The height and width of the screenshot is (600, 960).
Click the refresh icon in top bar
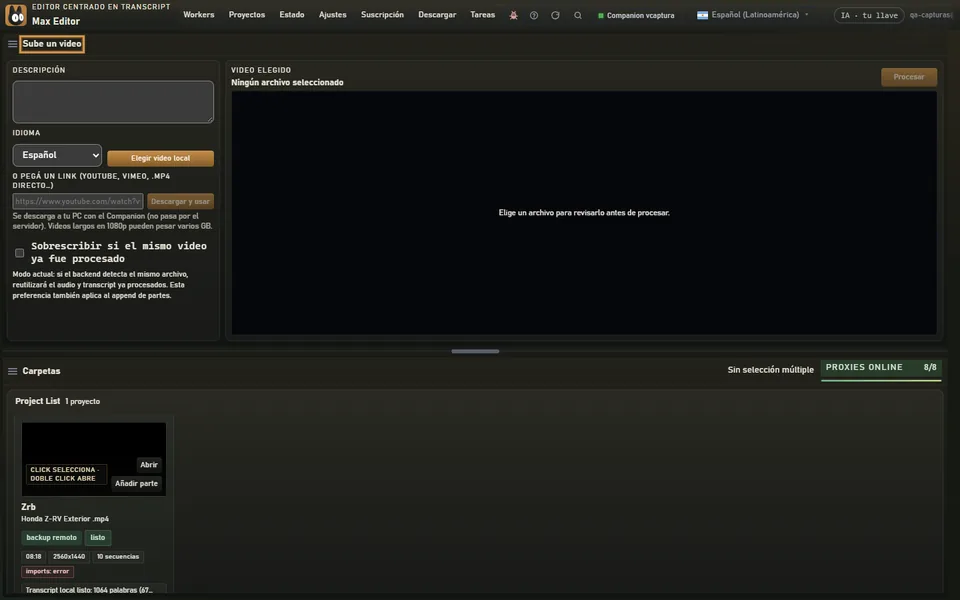(555, 15)
